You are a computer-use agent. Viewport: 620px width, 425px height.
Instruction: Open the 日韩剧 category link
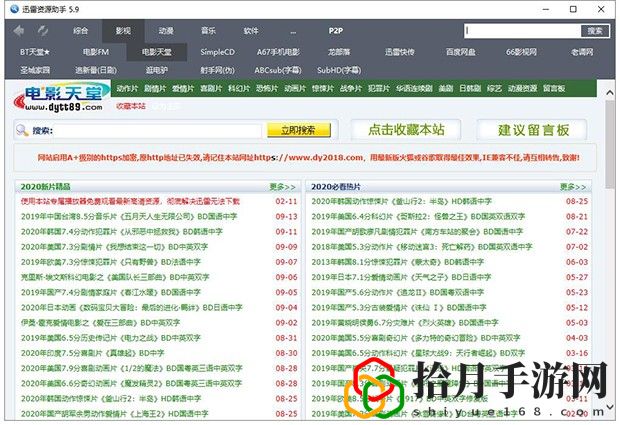click(470, 89)
